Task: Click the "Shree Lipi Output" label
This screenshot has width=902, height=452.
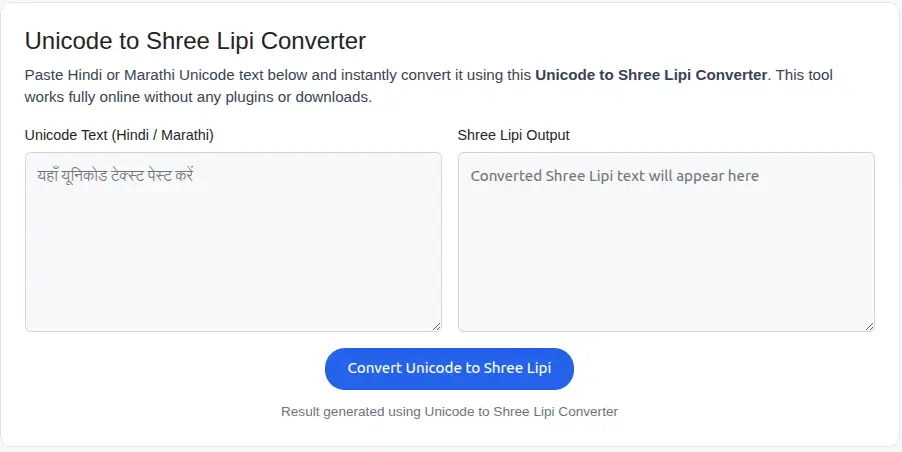Action: click(513, 134)
